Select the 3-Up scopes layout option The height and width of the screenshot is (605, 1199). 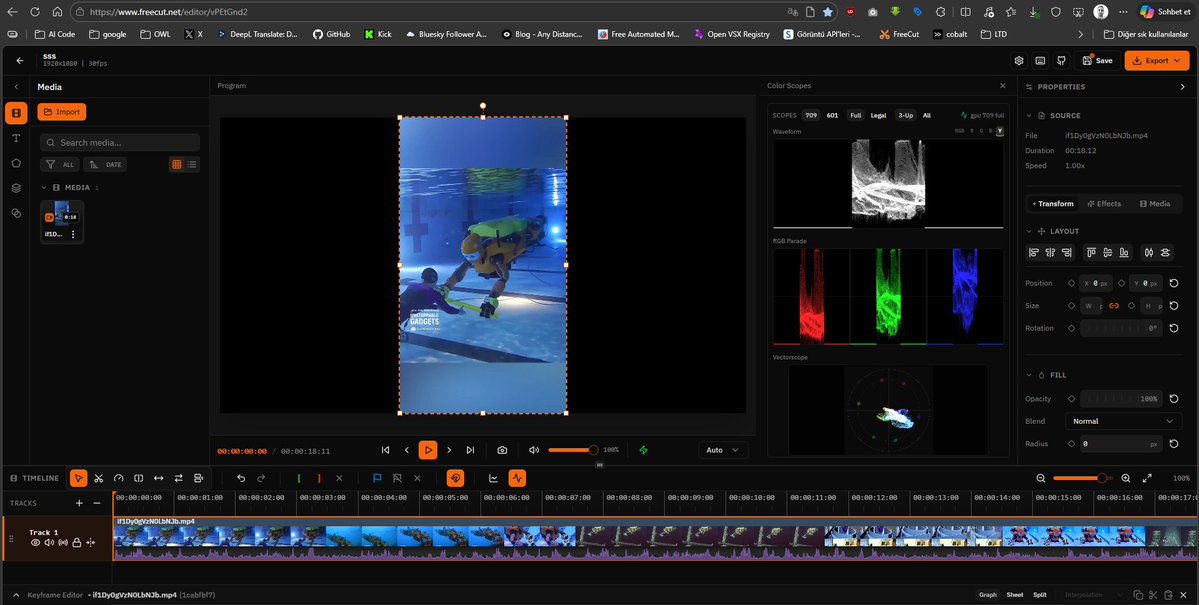[905, 115]
